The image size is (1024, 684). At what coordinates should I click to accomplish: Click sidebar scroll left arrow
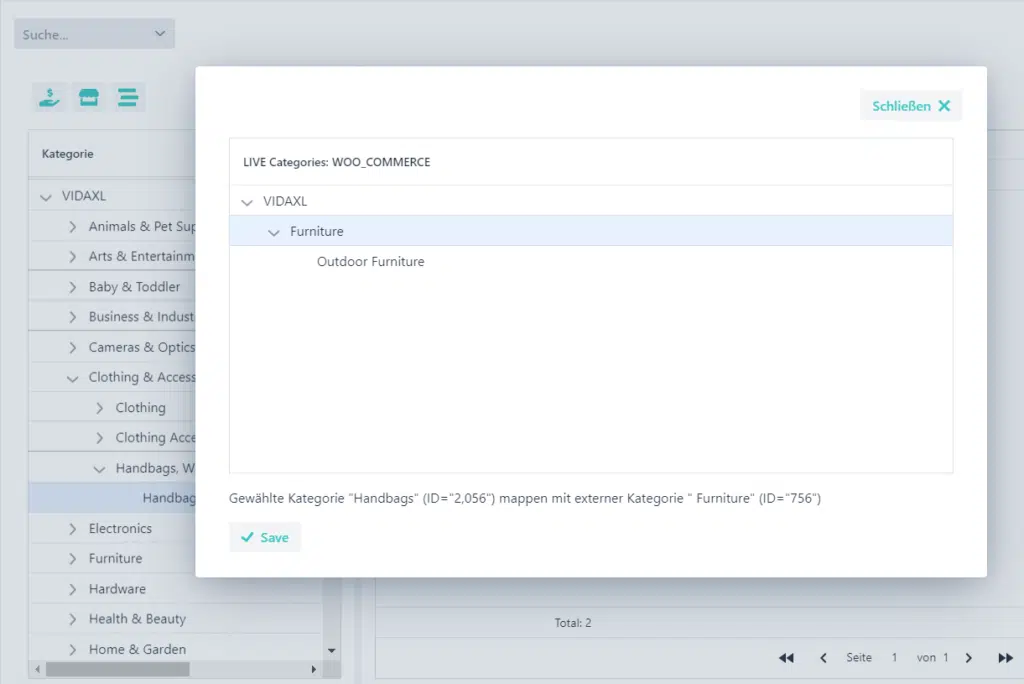pos(37,669)
